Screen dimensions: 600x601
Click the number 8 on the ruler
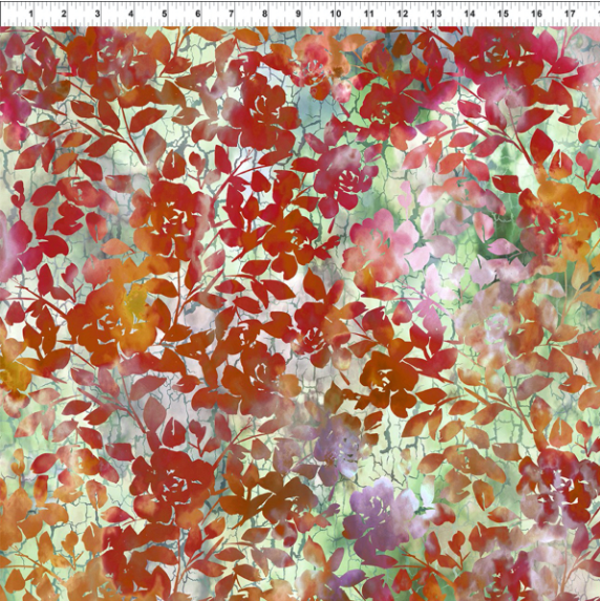coord(265,14)
